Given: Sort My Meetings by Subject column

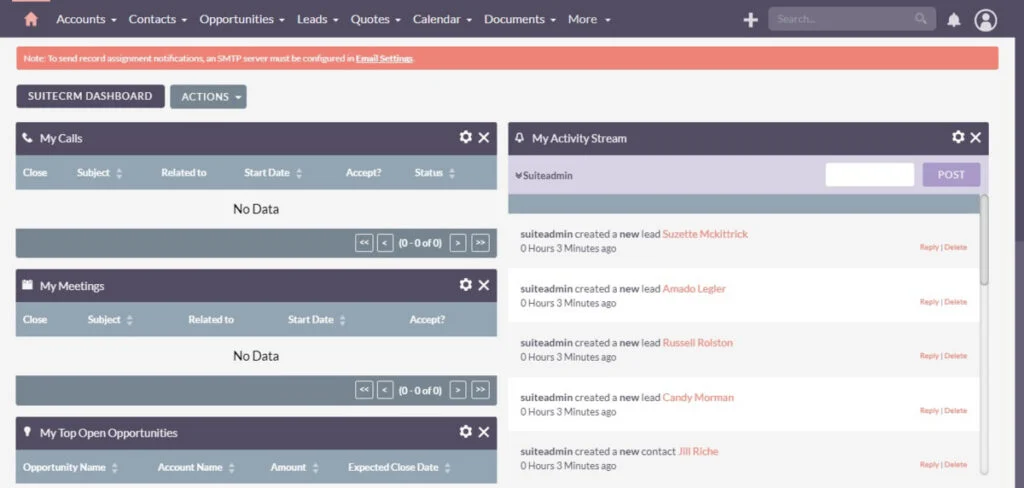Looking at the screenshot, I should 110,319.
